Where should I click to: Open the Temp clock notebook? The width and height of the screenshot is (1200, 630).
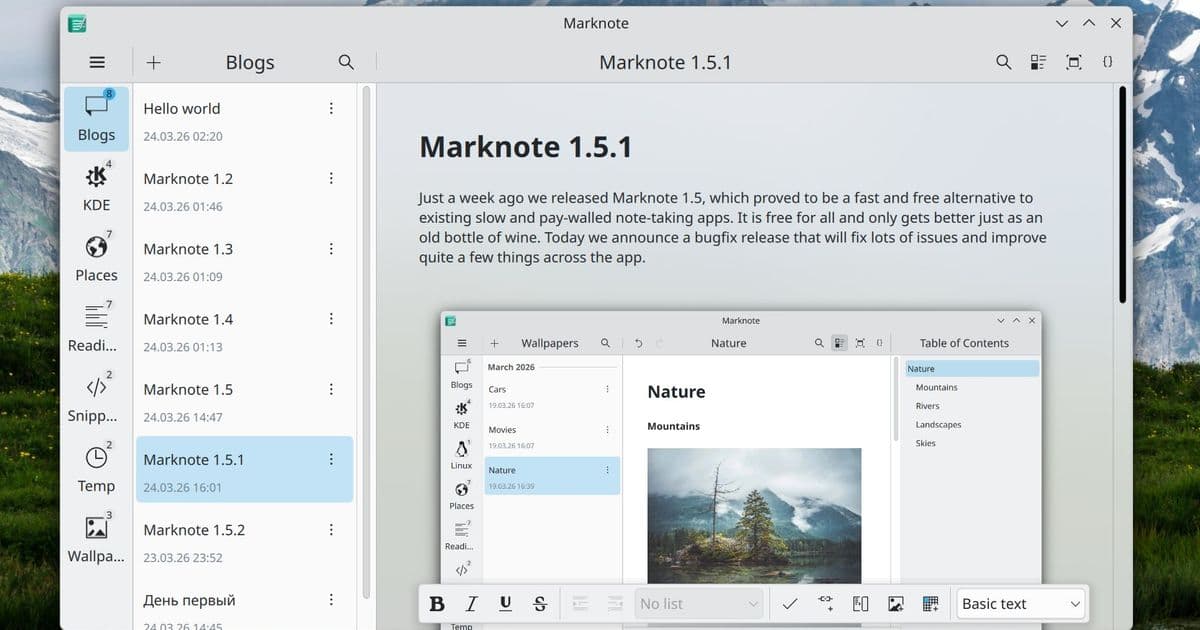pyautogui.click(x=96, y=468)
